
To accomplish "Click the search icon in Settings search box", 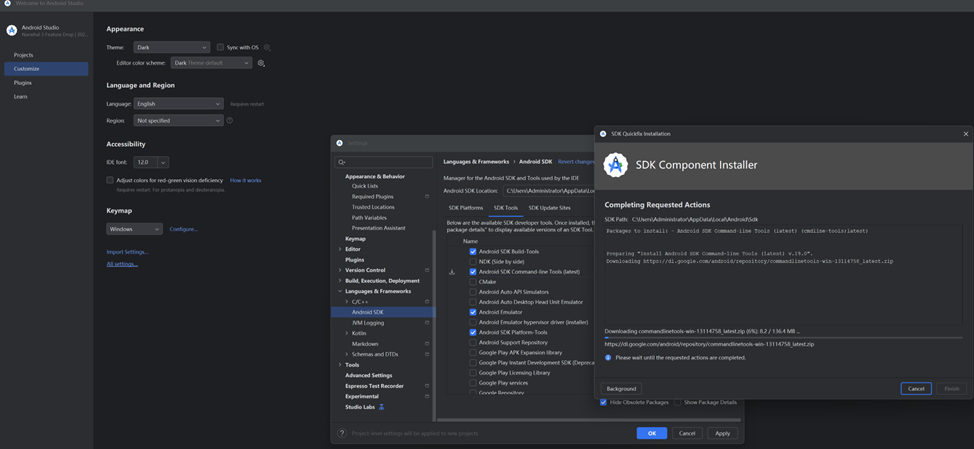I will pyautogui.click(x=342, y=163).
